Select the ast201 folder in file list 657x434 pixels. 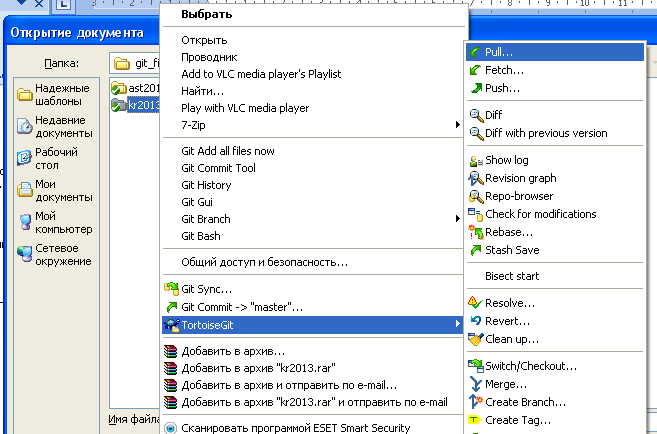tap(135, 88)
